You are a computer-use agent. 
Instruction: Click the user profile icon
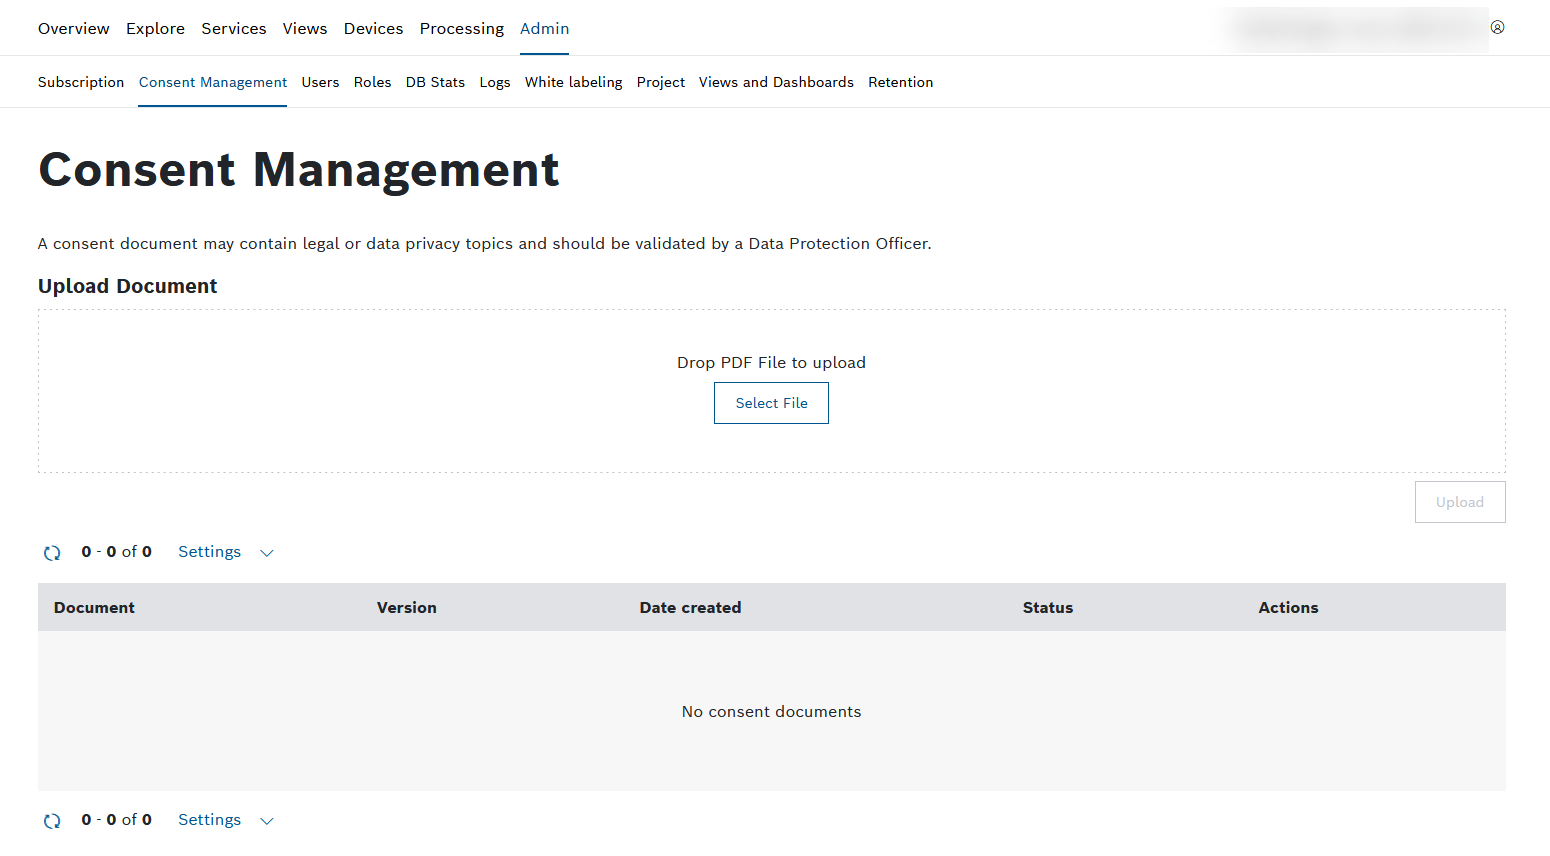tap(1497, 27)
